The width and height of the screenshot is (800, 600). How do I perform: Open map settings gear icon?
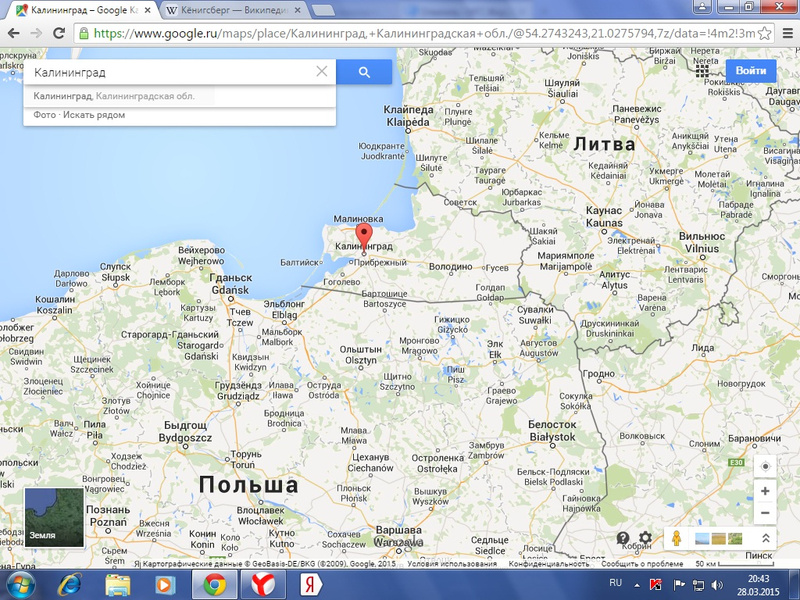645,537
